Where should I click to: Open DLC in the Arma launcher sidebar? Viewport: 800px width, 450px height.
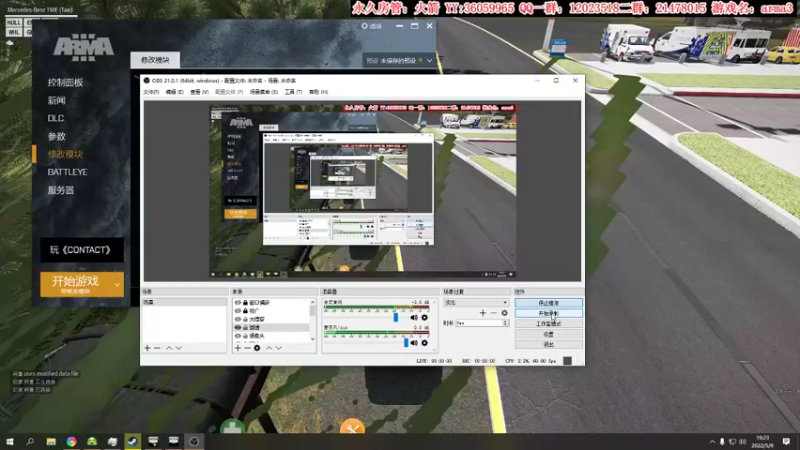coord(56,118)
